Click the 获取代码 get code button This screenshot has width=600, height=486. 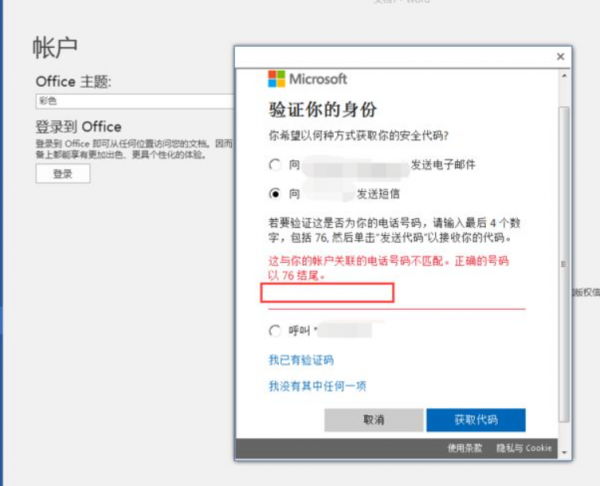[x=476, y=420]
